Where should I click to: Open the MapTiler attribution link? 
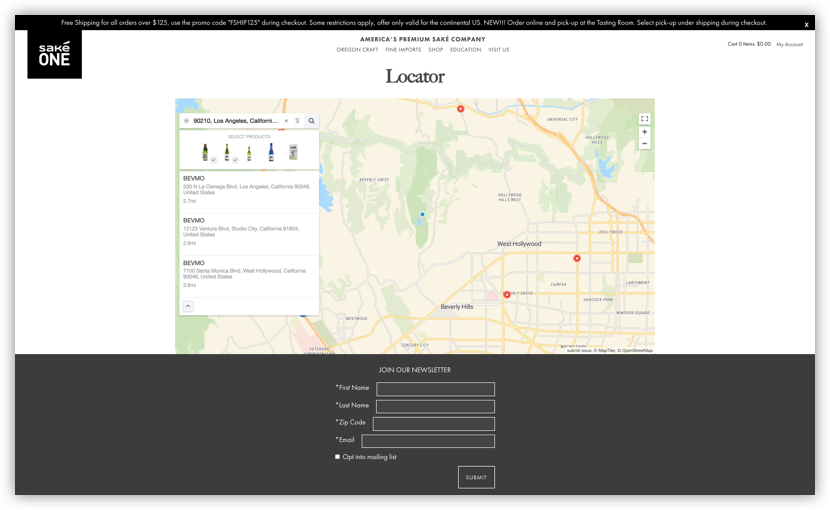pos(604,351)
